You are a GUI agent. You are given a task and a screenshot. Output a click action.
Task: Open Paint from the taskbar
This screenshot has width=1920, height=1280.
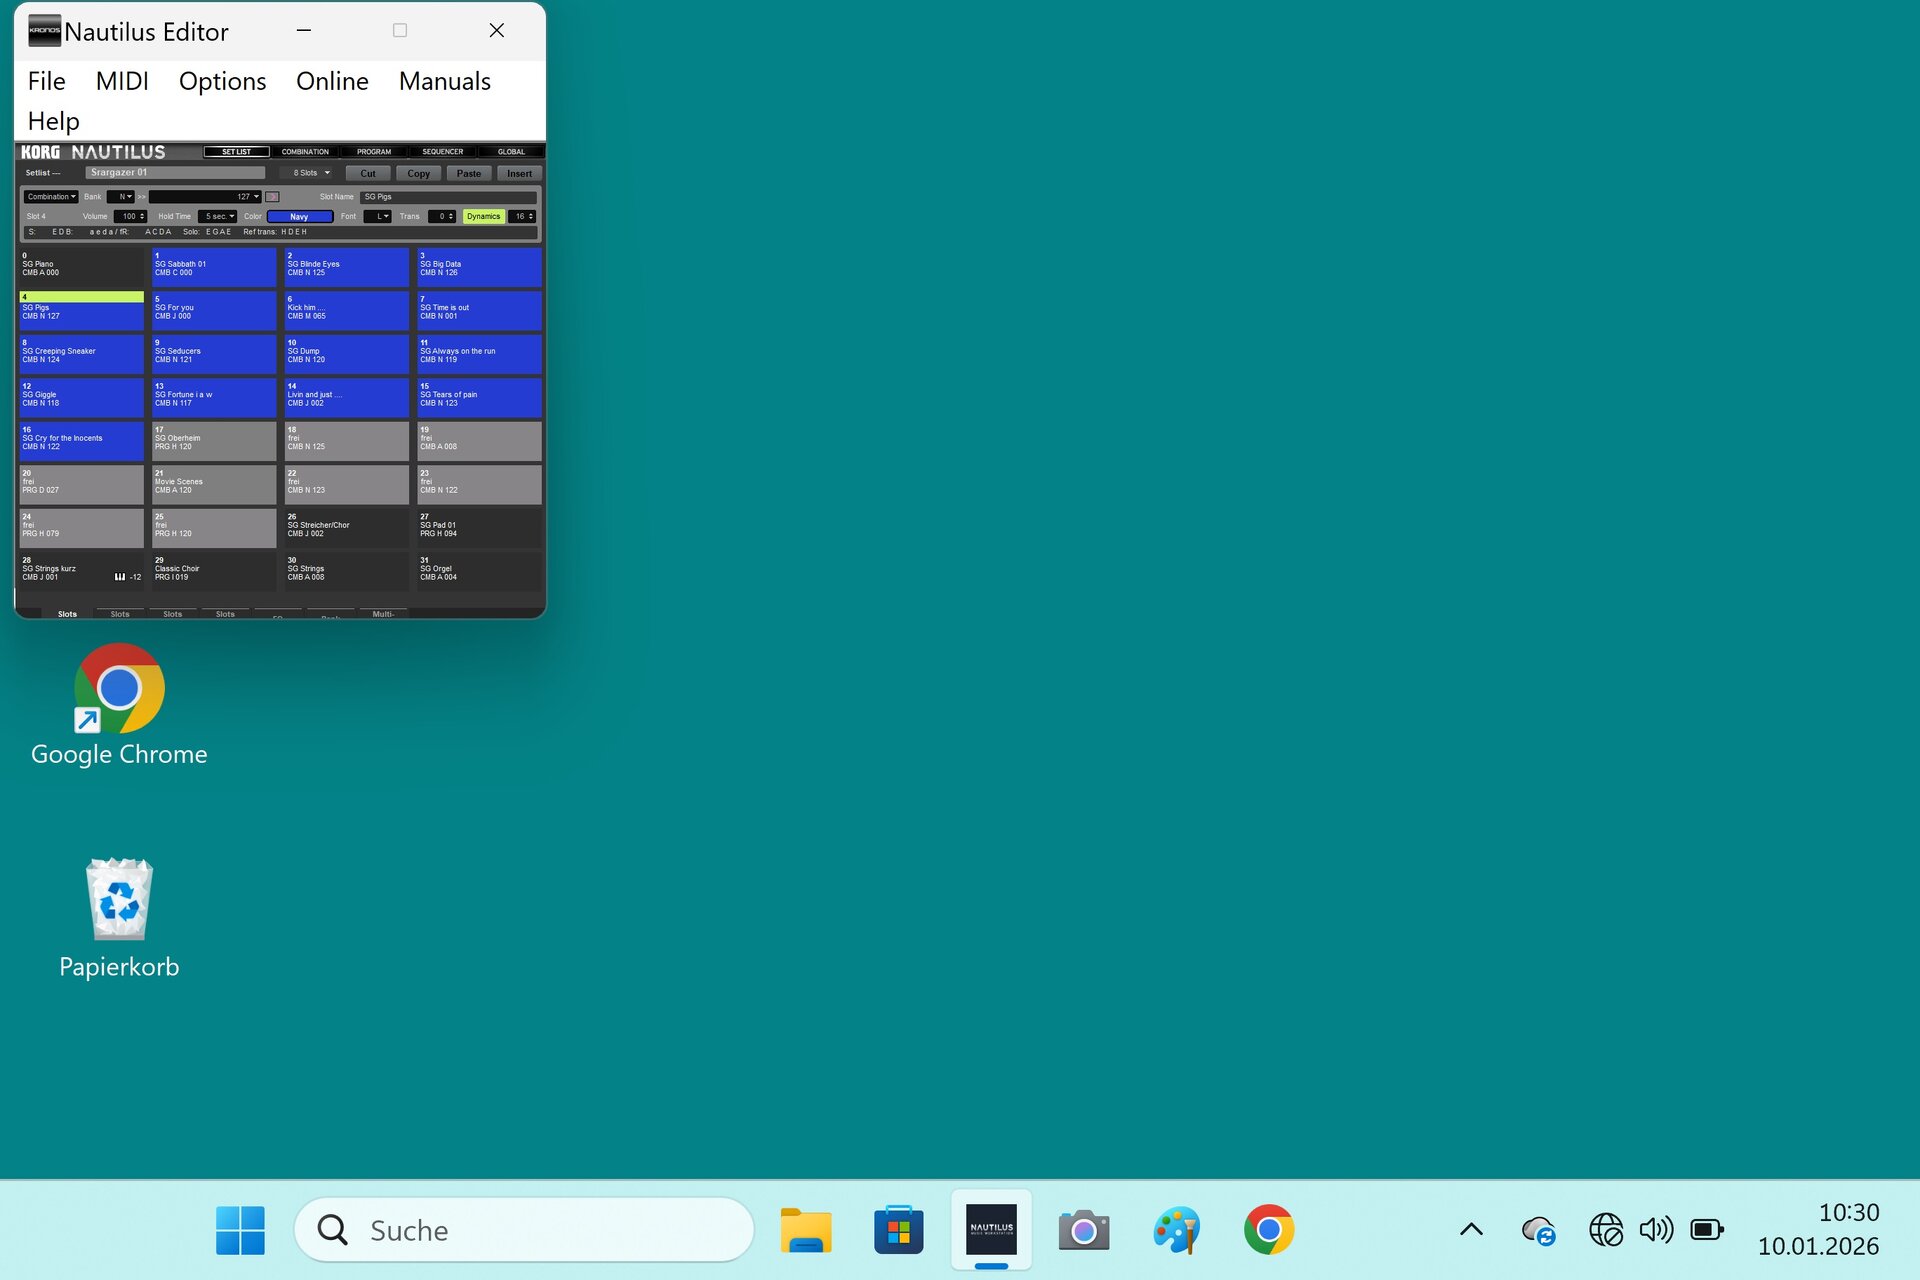click(1176, 1229)
